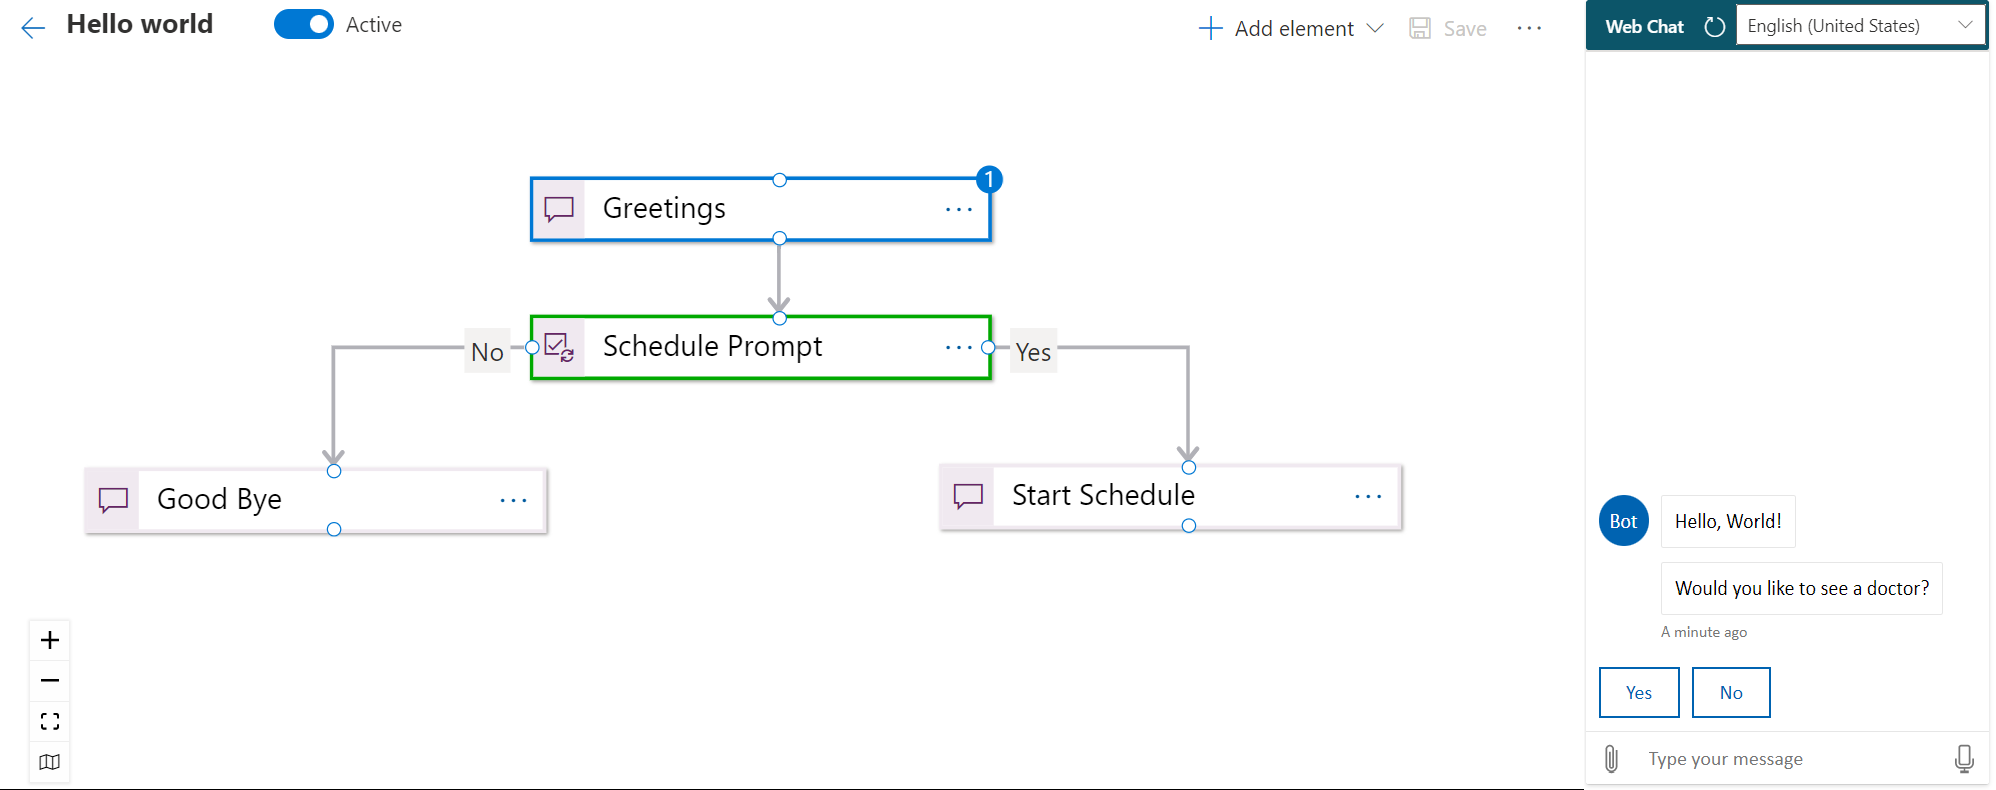This screenshot has height=790, width=1996.
Task: Click the No button in the chat
Action: 1730,692
